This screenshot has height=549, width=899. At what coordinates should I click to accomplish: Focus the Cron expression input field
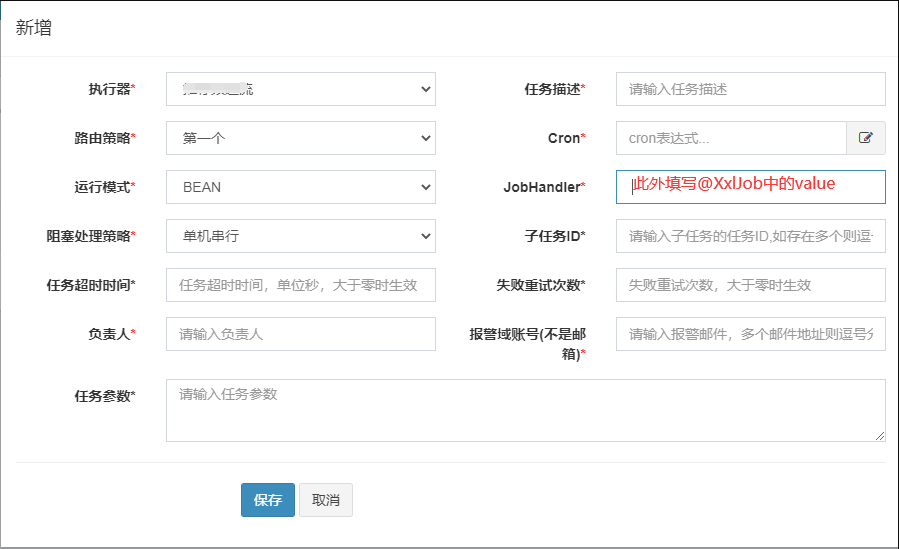pos(732,138)
